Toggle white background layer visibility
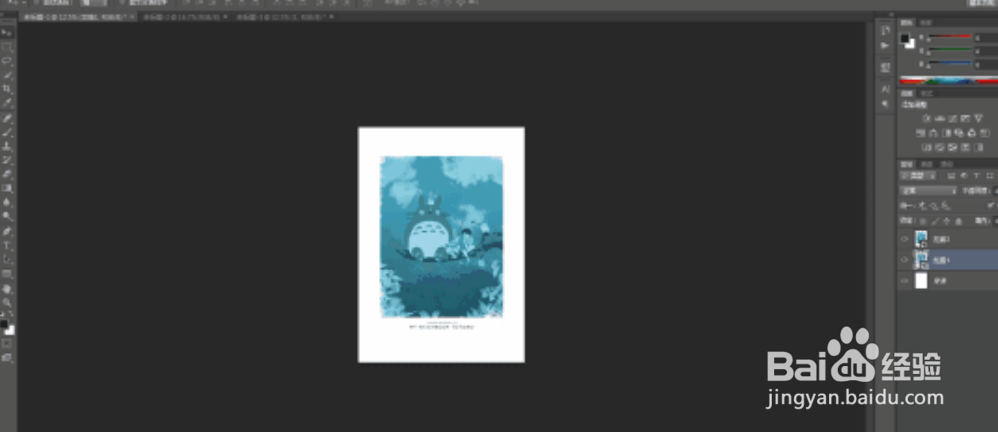The height and width of the screenshot is (432, 998). point(904,281)
